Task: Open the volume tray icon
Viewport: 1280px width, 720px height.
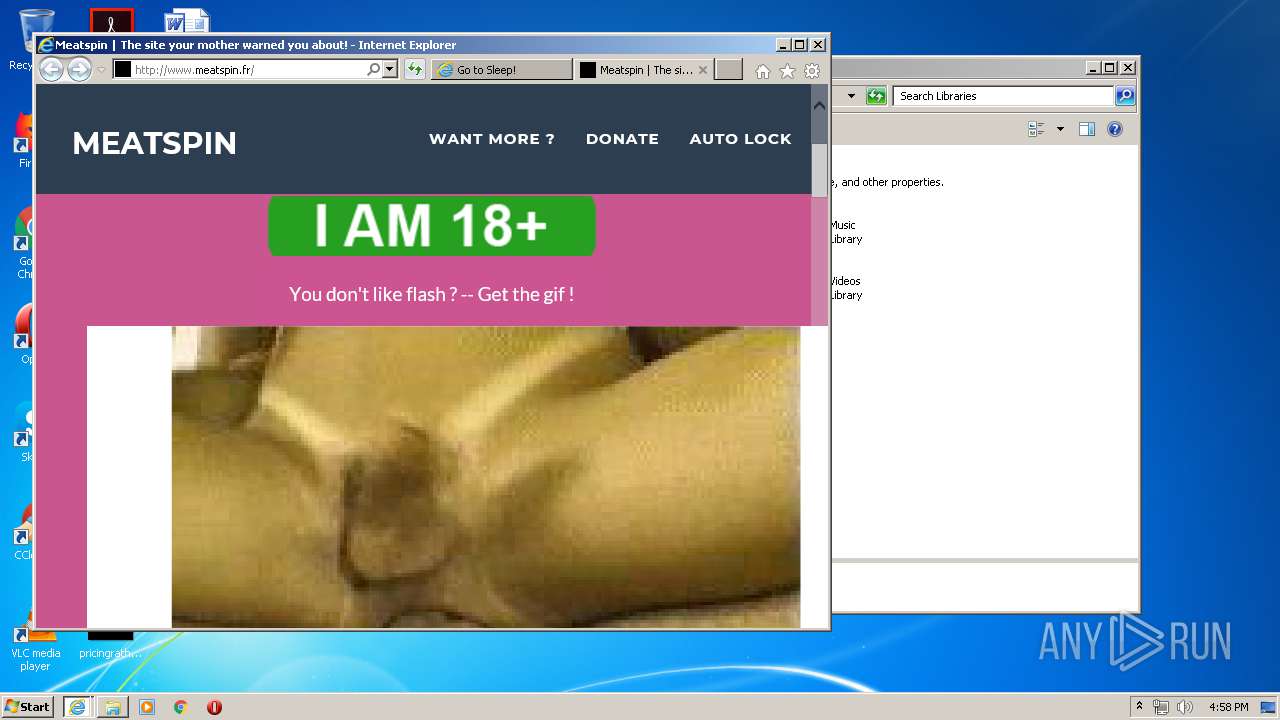Action: (x=1185, y=707)
